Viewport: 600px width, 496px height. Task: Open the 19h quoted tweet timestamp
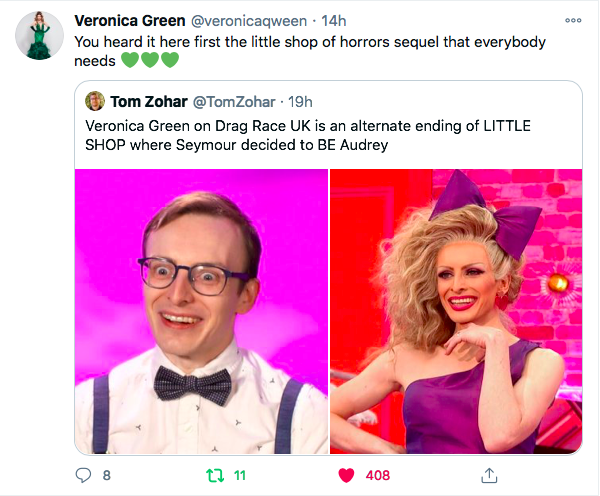tap(300, 102)
